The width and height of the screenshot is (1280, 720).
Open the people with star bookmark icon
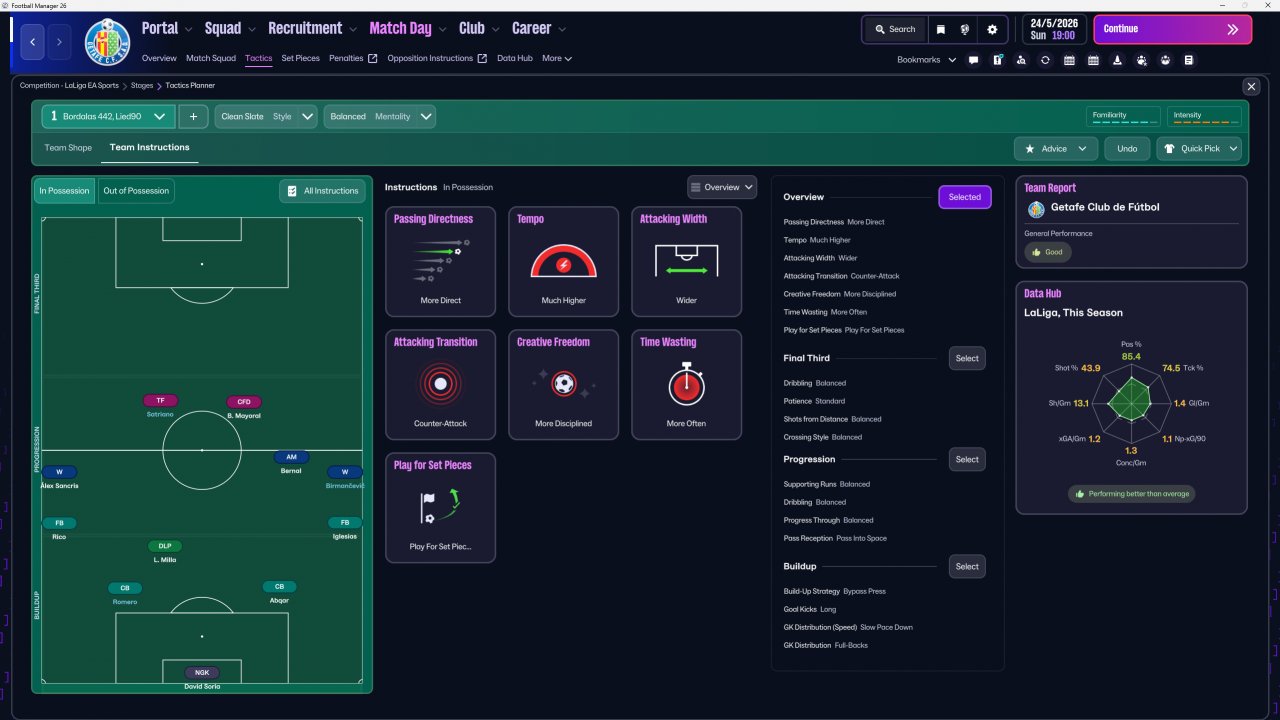click(x=1141, y=60)
